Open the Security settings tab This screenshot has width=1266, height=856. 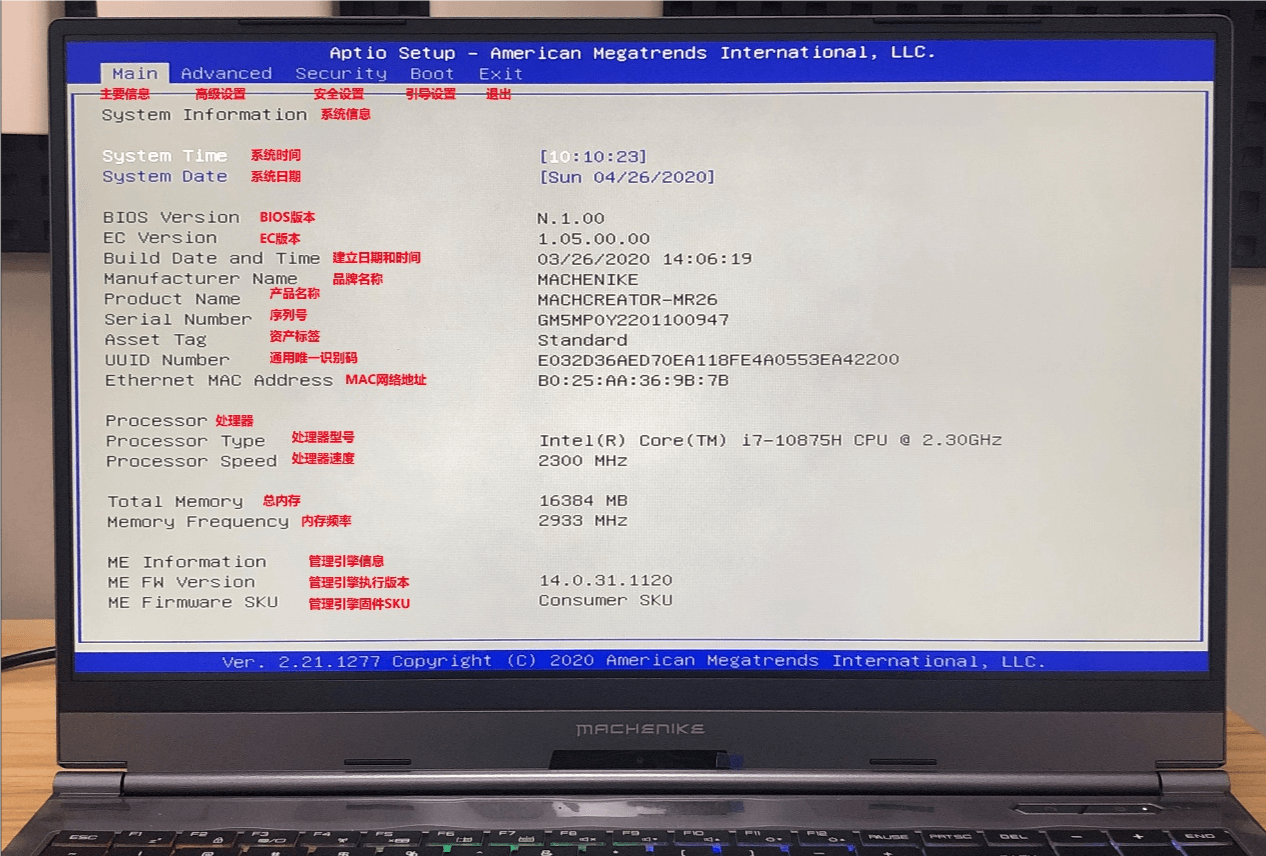point(341,73)
